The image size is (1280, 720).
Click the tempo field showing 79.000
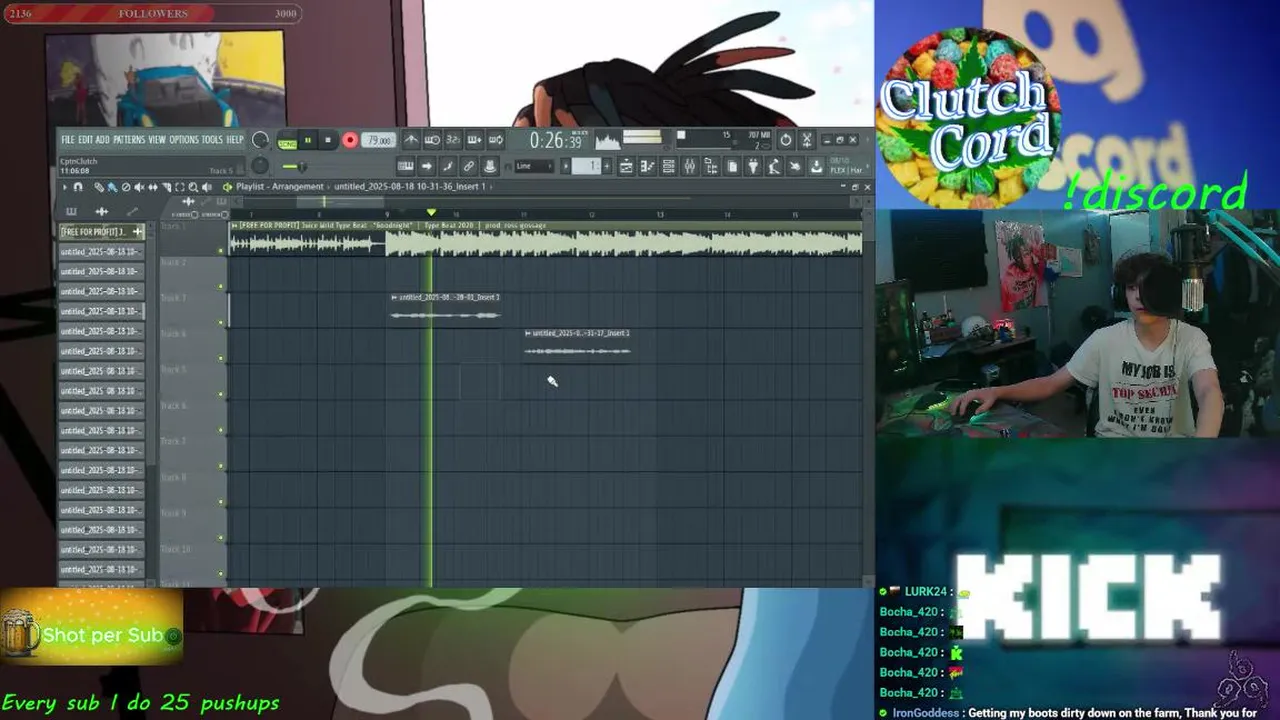point(378,140)
